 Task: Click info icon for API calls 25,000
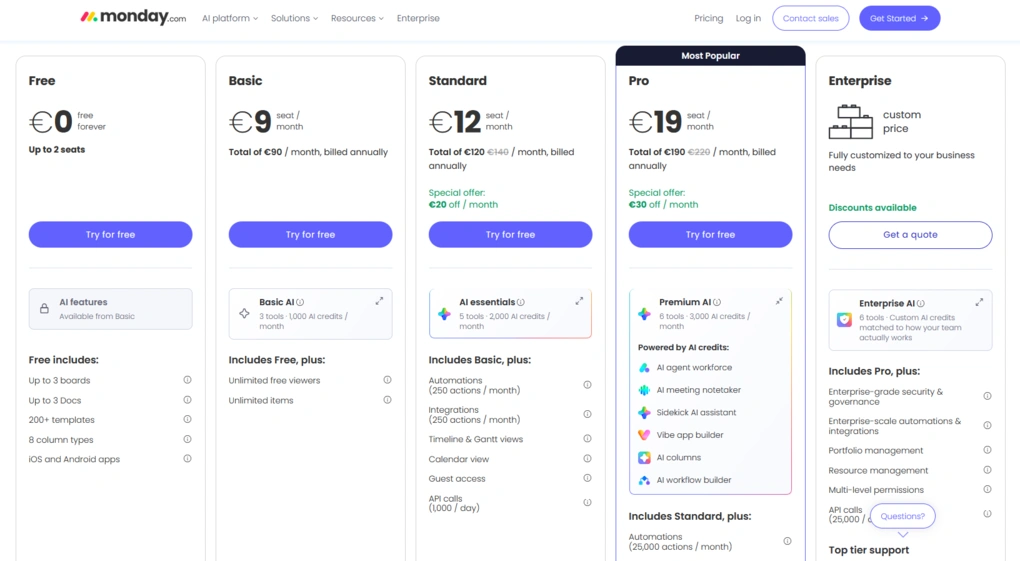(x=987, y=514)
